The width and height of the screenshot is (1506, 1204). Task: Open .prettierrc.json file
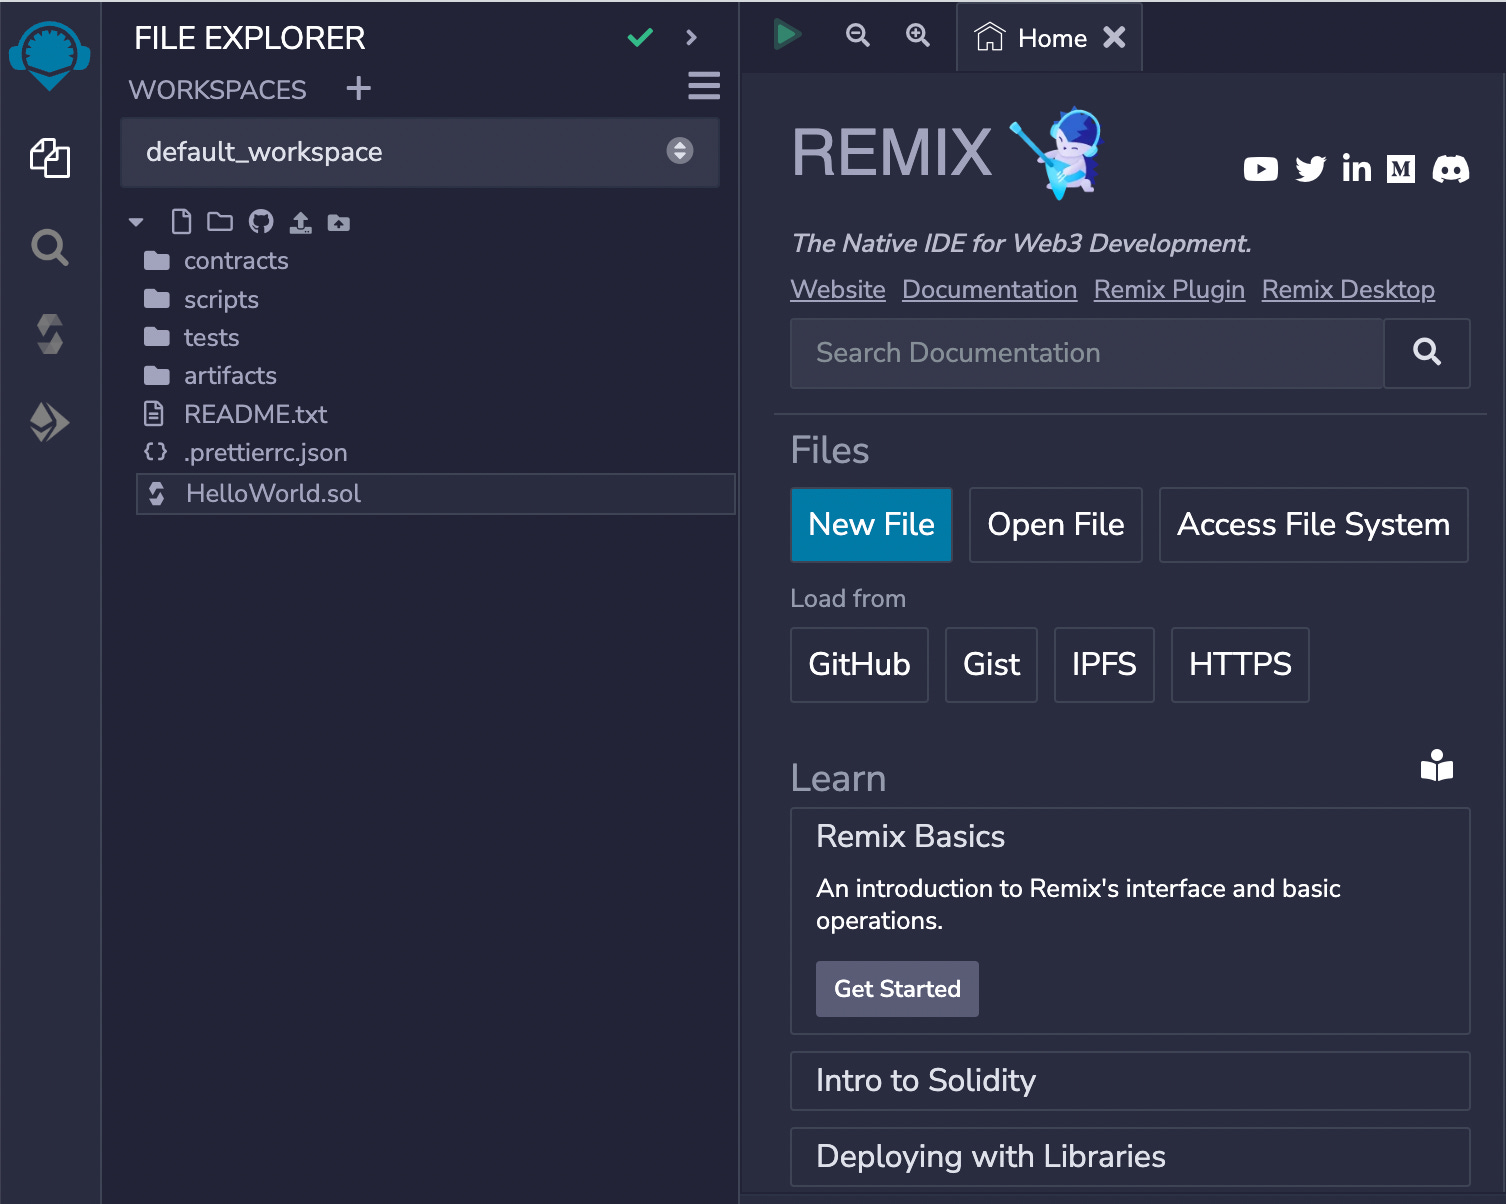[246, 453]
